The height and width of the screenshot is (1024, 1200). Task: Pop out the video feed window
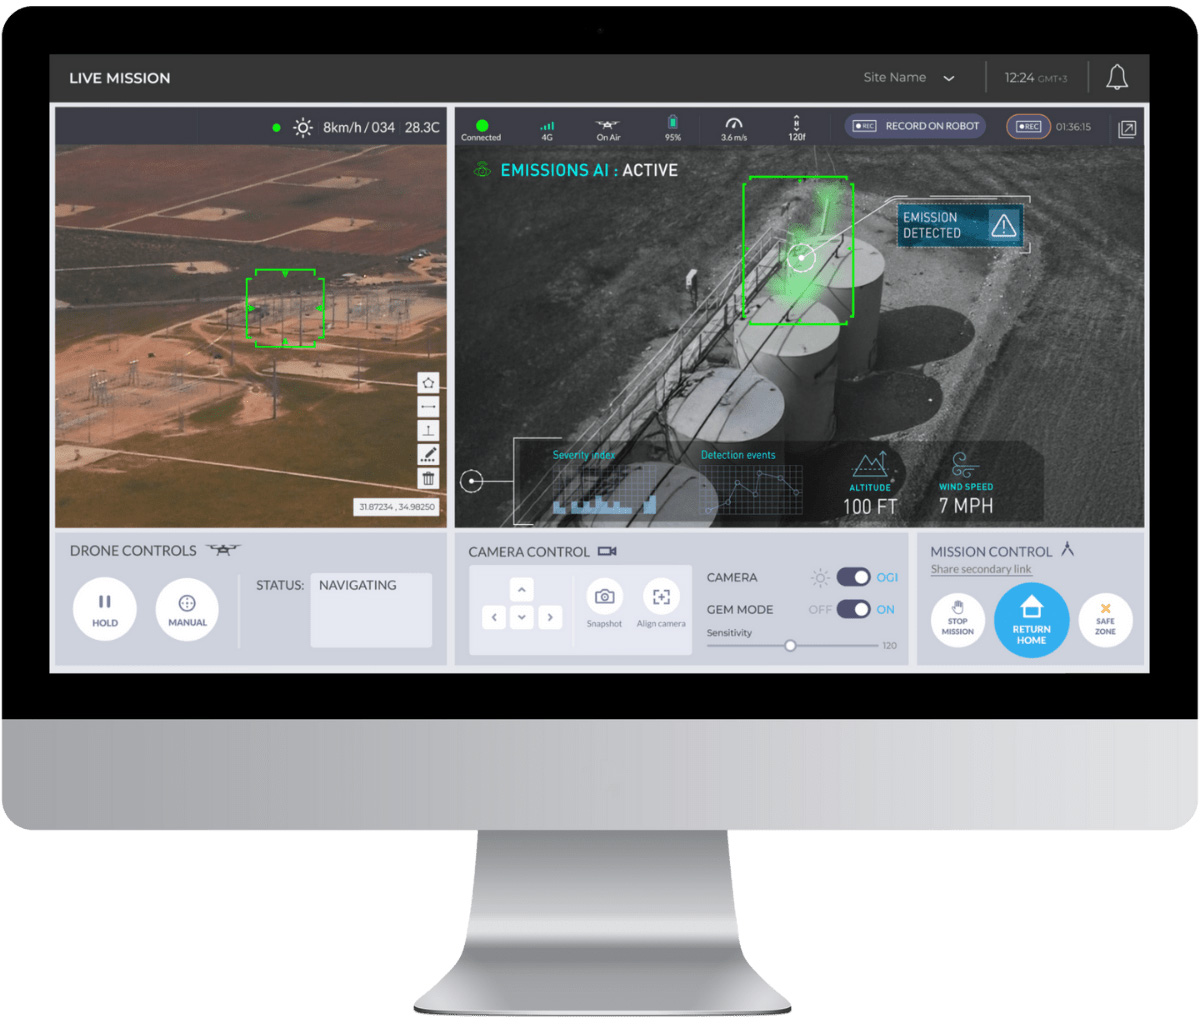click(1127, 129)
